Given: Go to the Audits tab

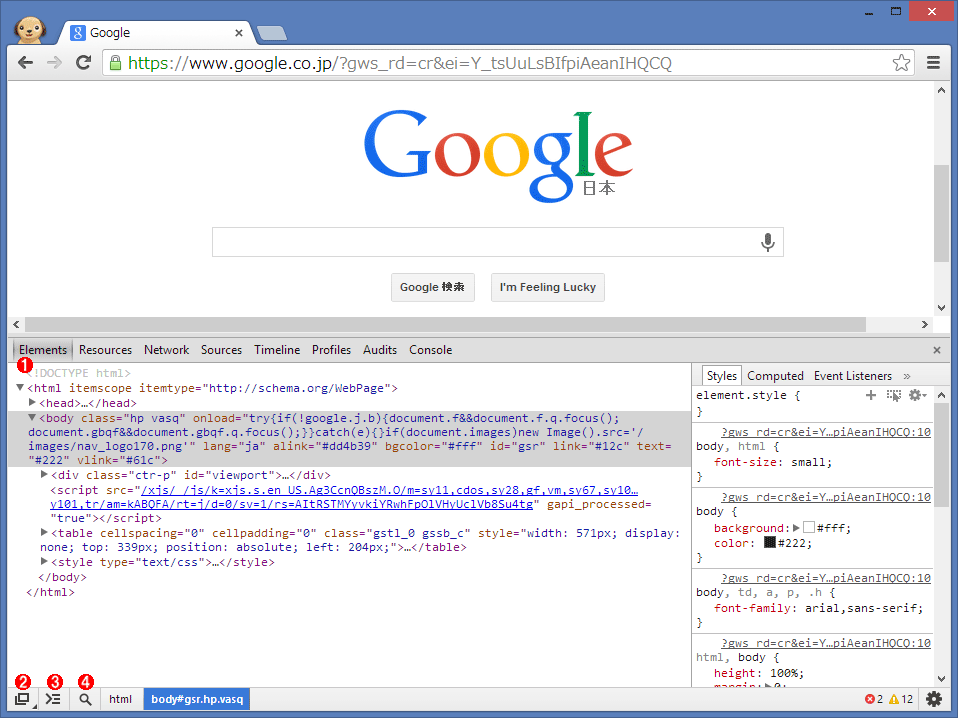Looking at the screenshot, I should click(x=379, y=350).
